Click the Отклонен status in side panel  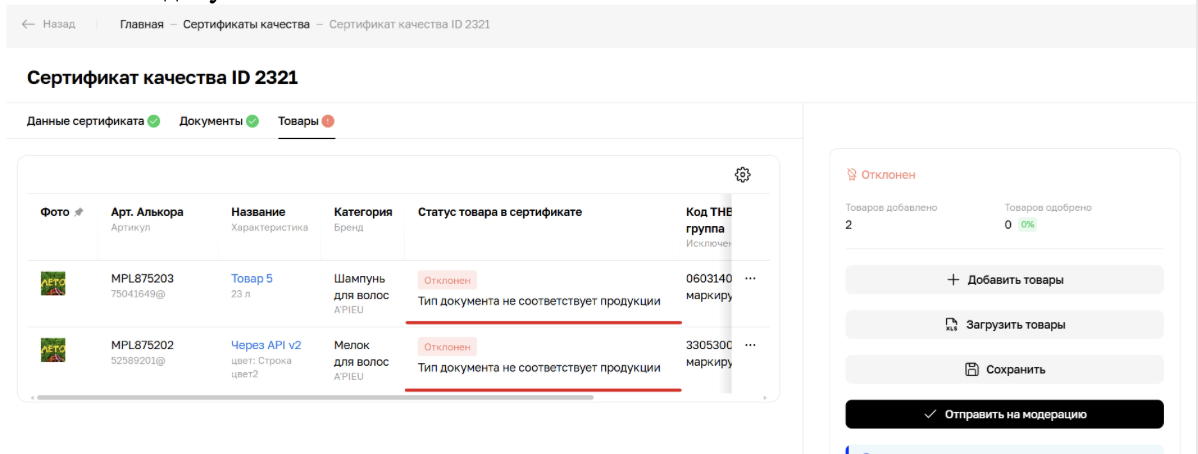coord(881,175)
